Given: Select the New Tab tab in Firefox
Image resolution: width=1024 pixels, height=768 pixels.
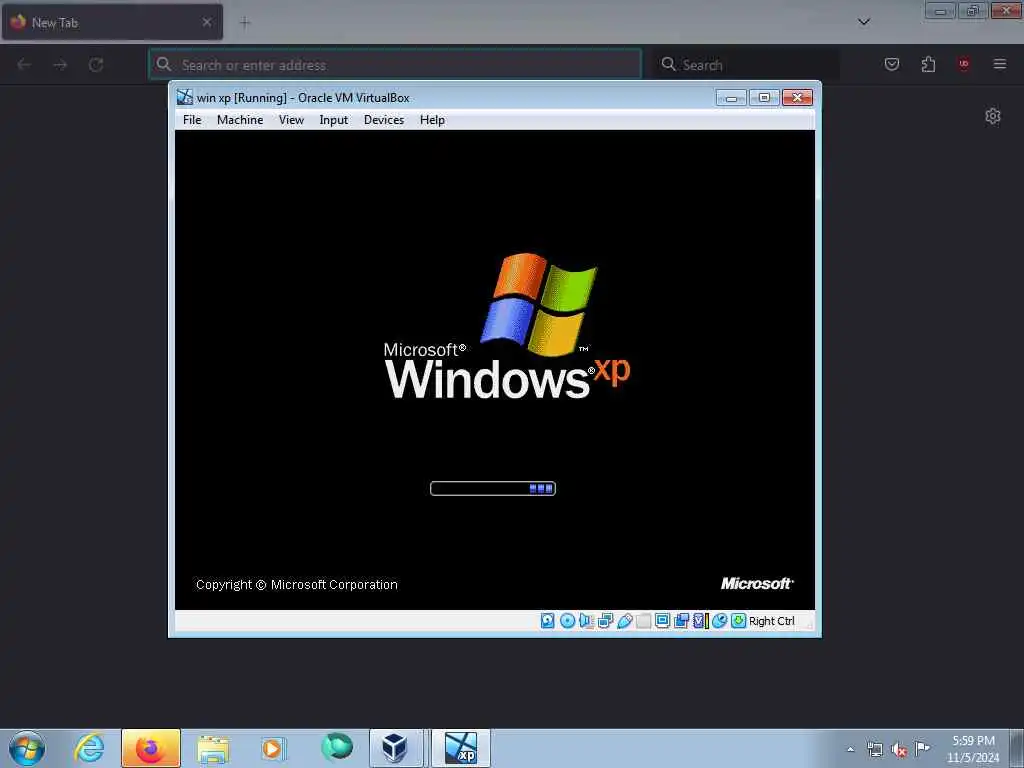Looking at the screenshot, I should tap(112, 22).
